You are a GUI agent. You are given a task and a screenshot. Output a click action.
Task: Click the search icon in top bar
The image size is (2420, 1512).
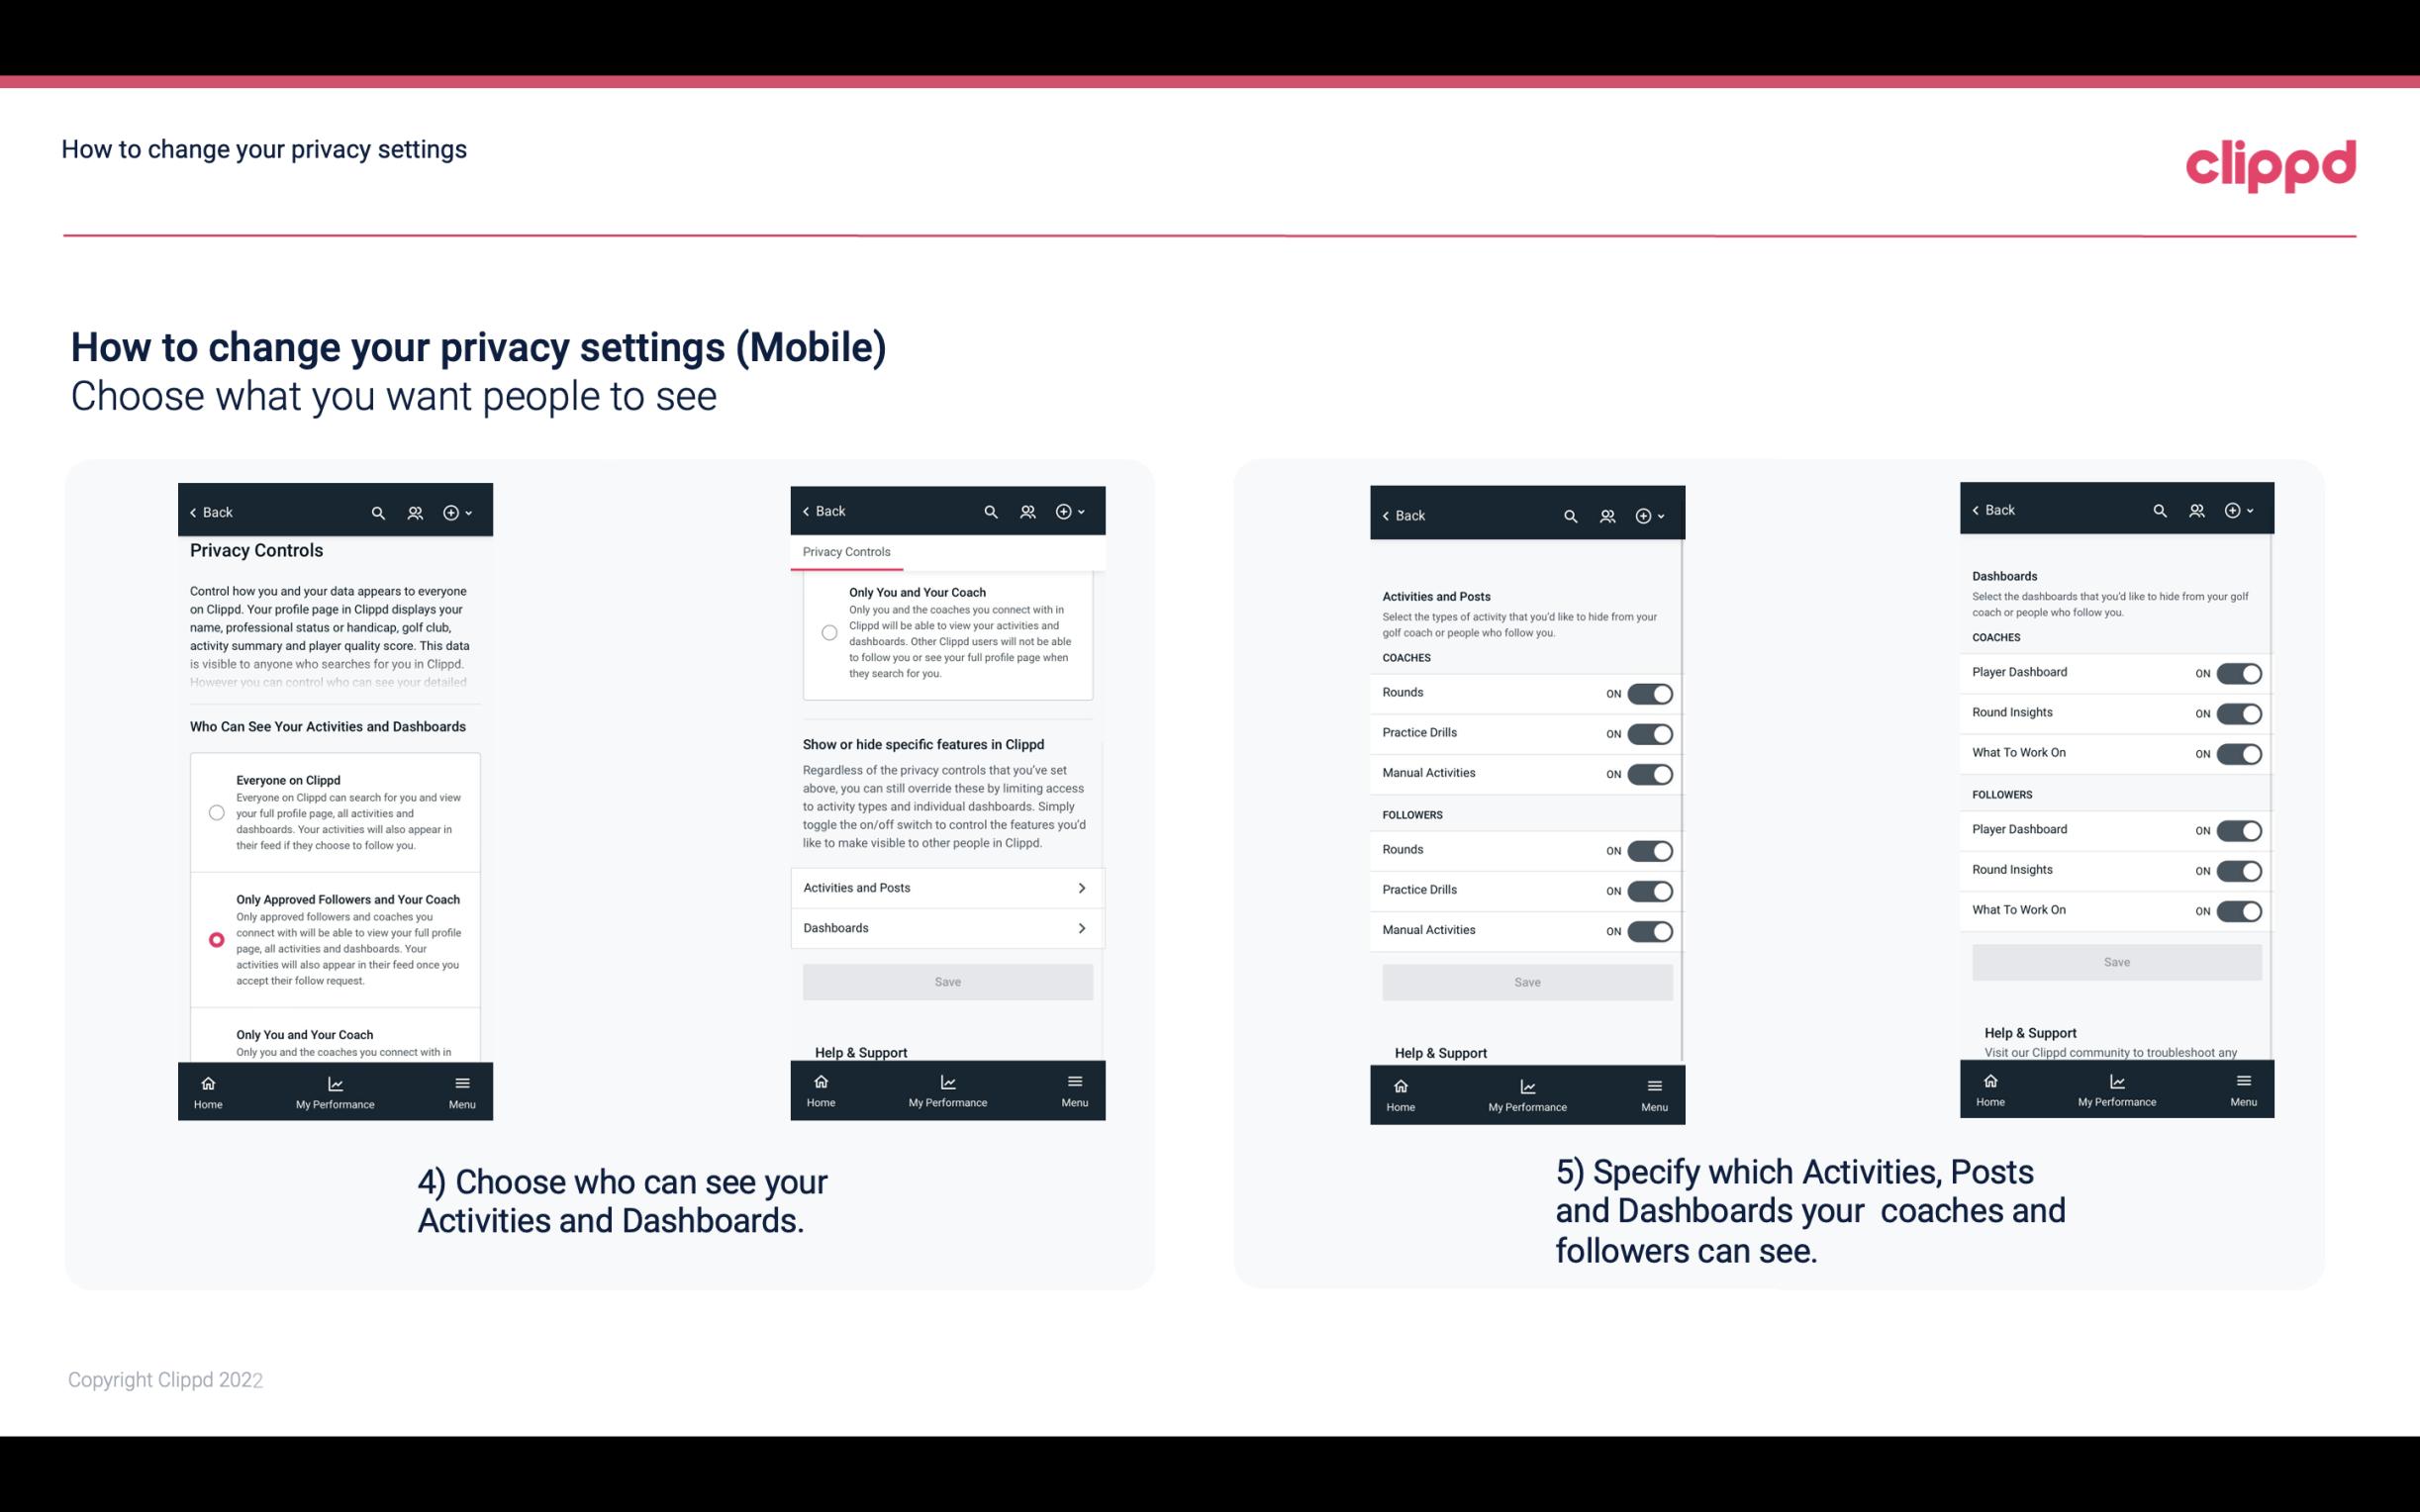click(378, 513)
